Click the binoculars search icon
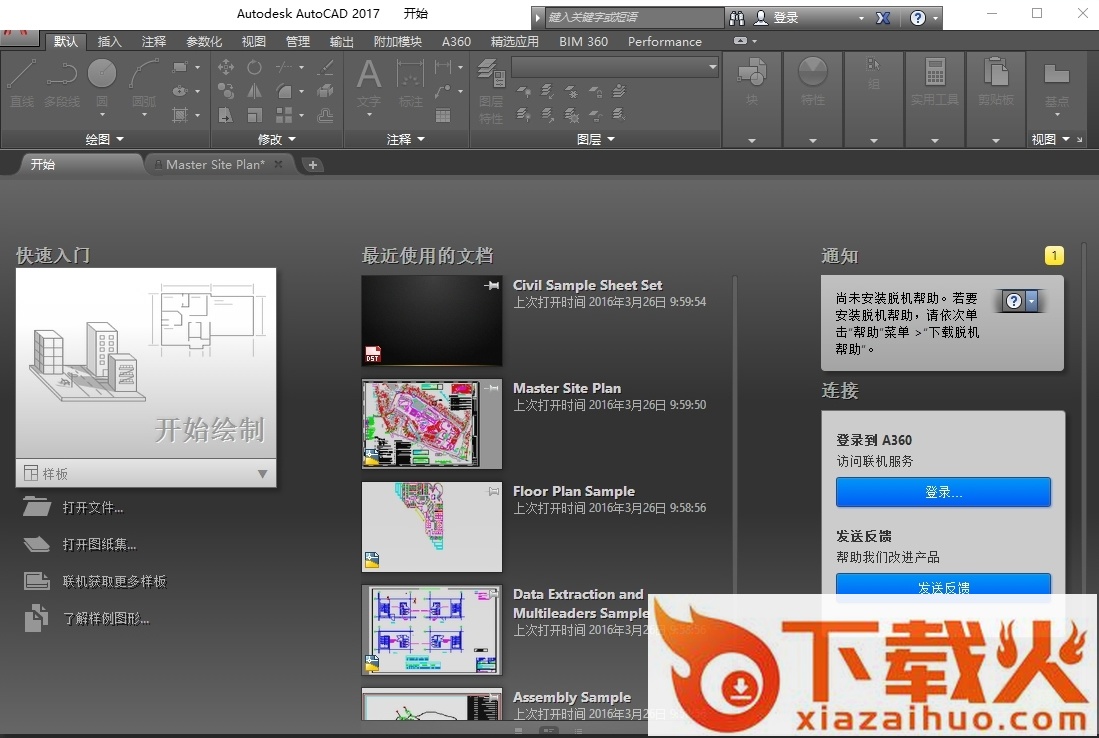This screenshot has width=1099, height=738. coord(737,18)
